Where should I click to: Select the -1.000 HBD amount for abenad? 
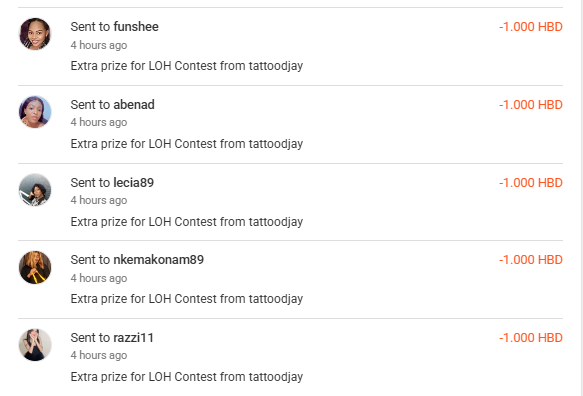pos(531,105)
